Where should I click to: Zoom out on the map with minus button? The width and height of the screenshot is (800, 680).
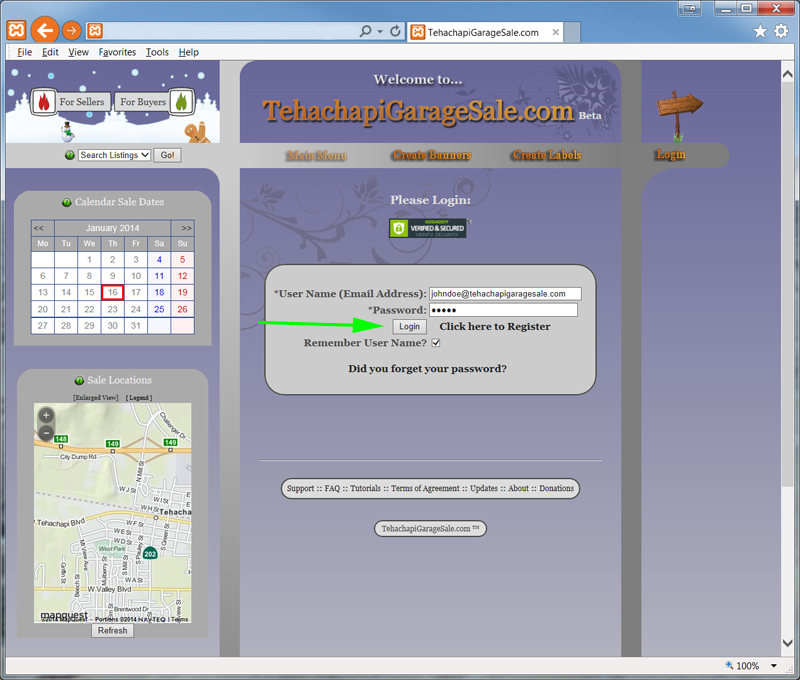click(x=46, y=434)
